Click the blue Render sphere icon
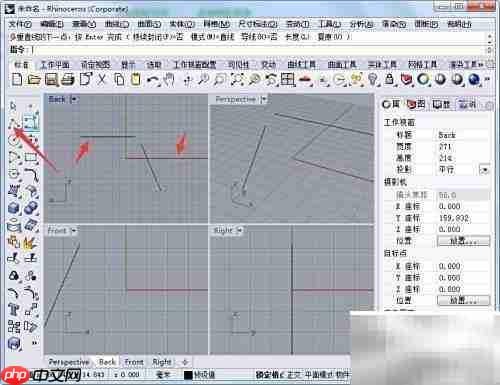Image resolution: width=500 pixels, height=385 pixels. point(474,79)
